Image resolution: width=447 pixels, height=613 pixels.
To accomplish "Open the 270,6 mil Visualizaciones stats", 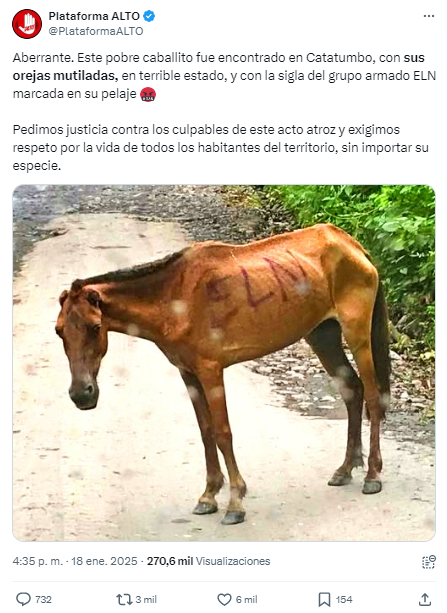I will (208, 561).
